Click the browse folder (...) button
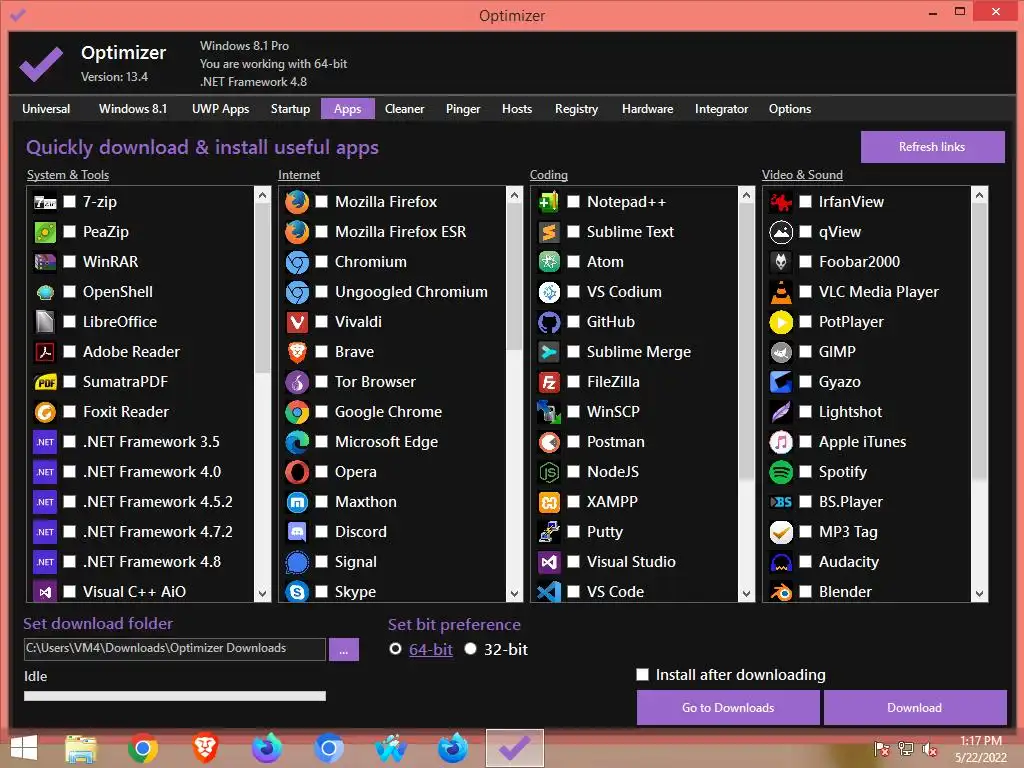The height and width of the screenshot is (768, 1024). tap(344, 650)
